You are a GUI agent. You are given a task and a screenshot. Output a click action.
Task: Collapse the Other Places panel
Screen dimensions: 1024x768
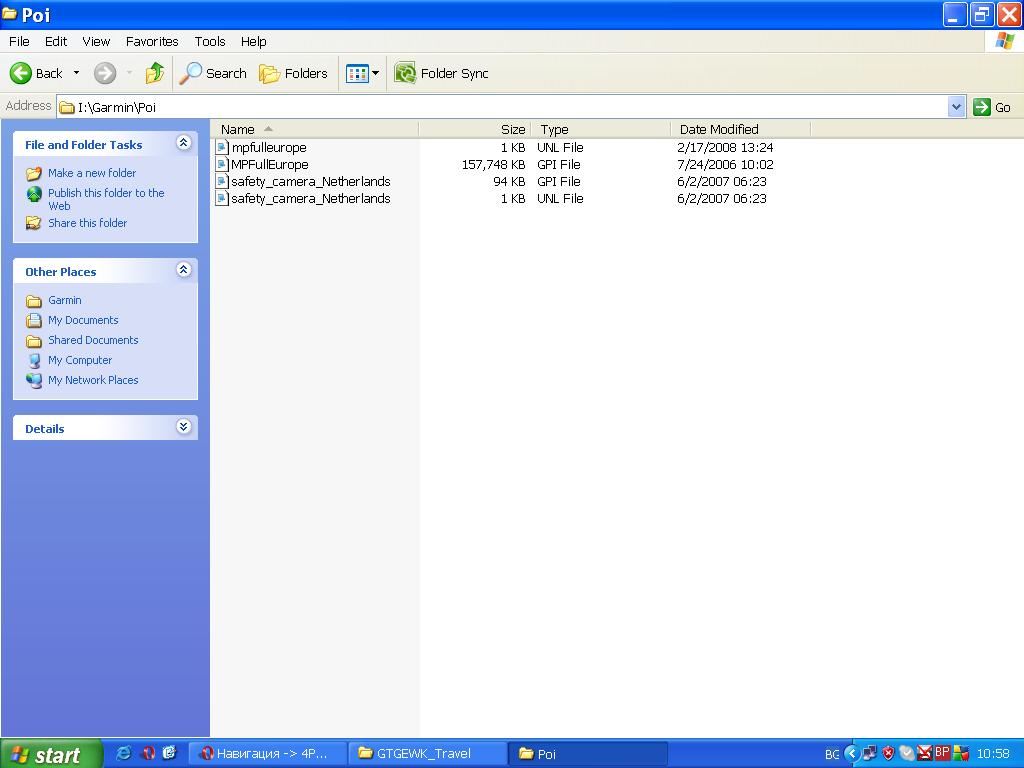coord(184,270)
